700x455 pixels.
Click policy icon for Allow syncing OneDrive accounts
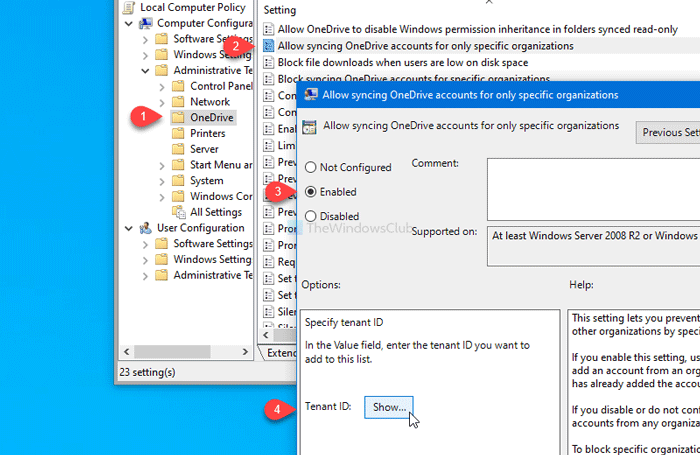pyautogui.click(x=268, y=46)
